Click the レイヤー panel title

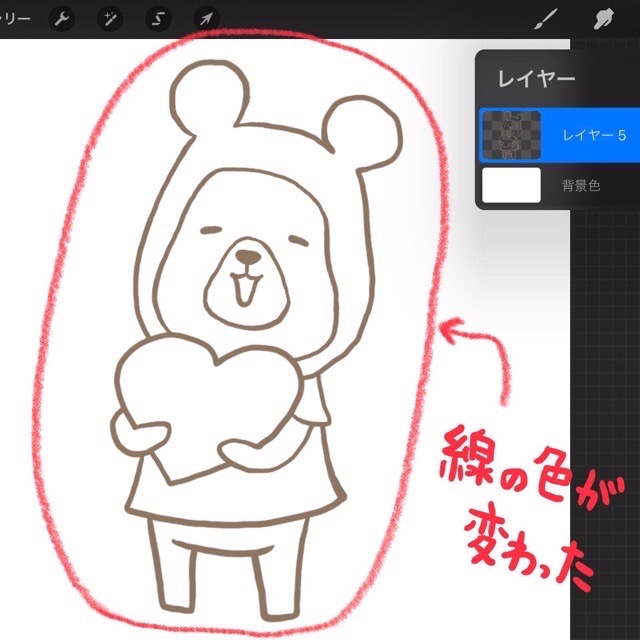click(536, 78)
